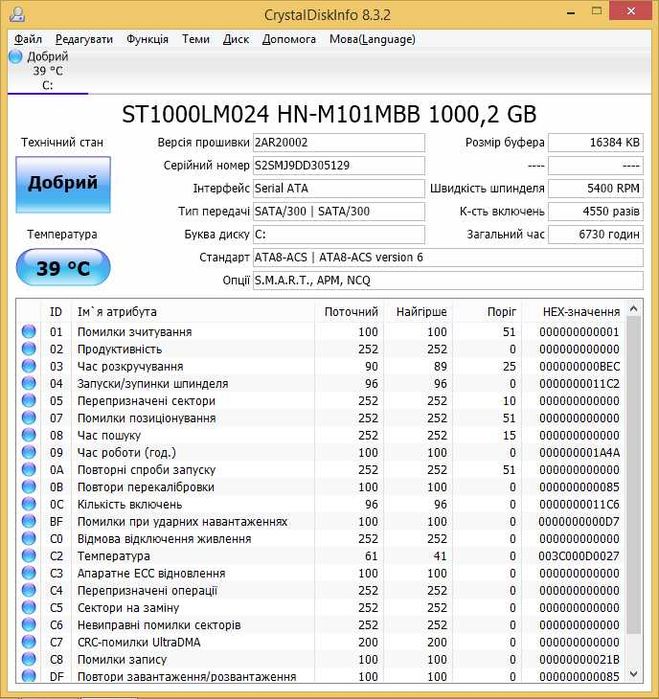Click status orb for Температура attribute row
659x699 pixels.
pos(29,555)
